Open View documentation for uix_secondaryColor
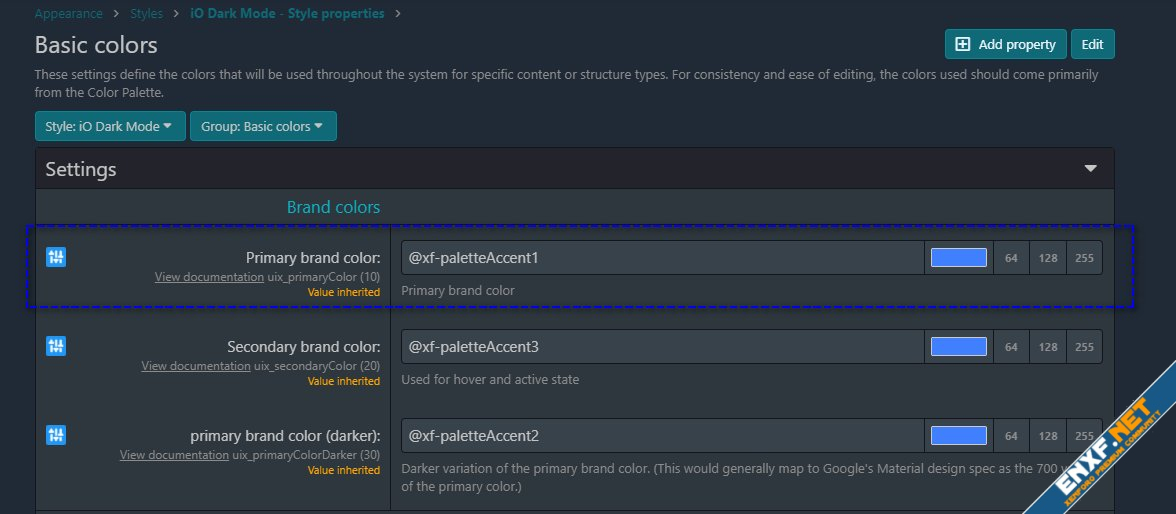1176x514 pixels. pos(196,366)
